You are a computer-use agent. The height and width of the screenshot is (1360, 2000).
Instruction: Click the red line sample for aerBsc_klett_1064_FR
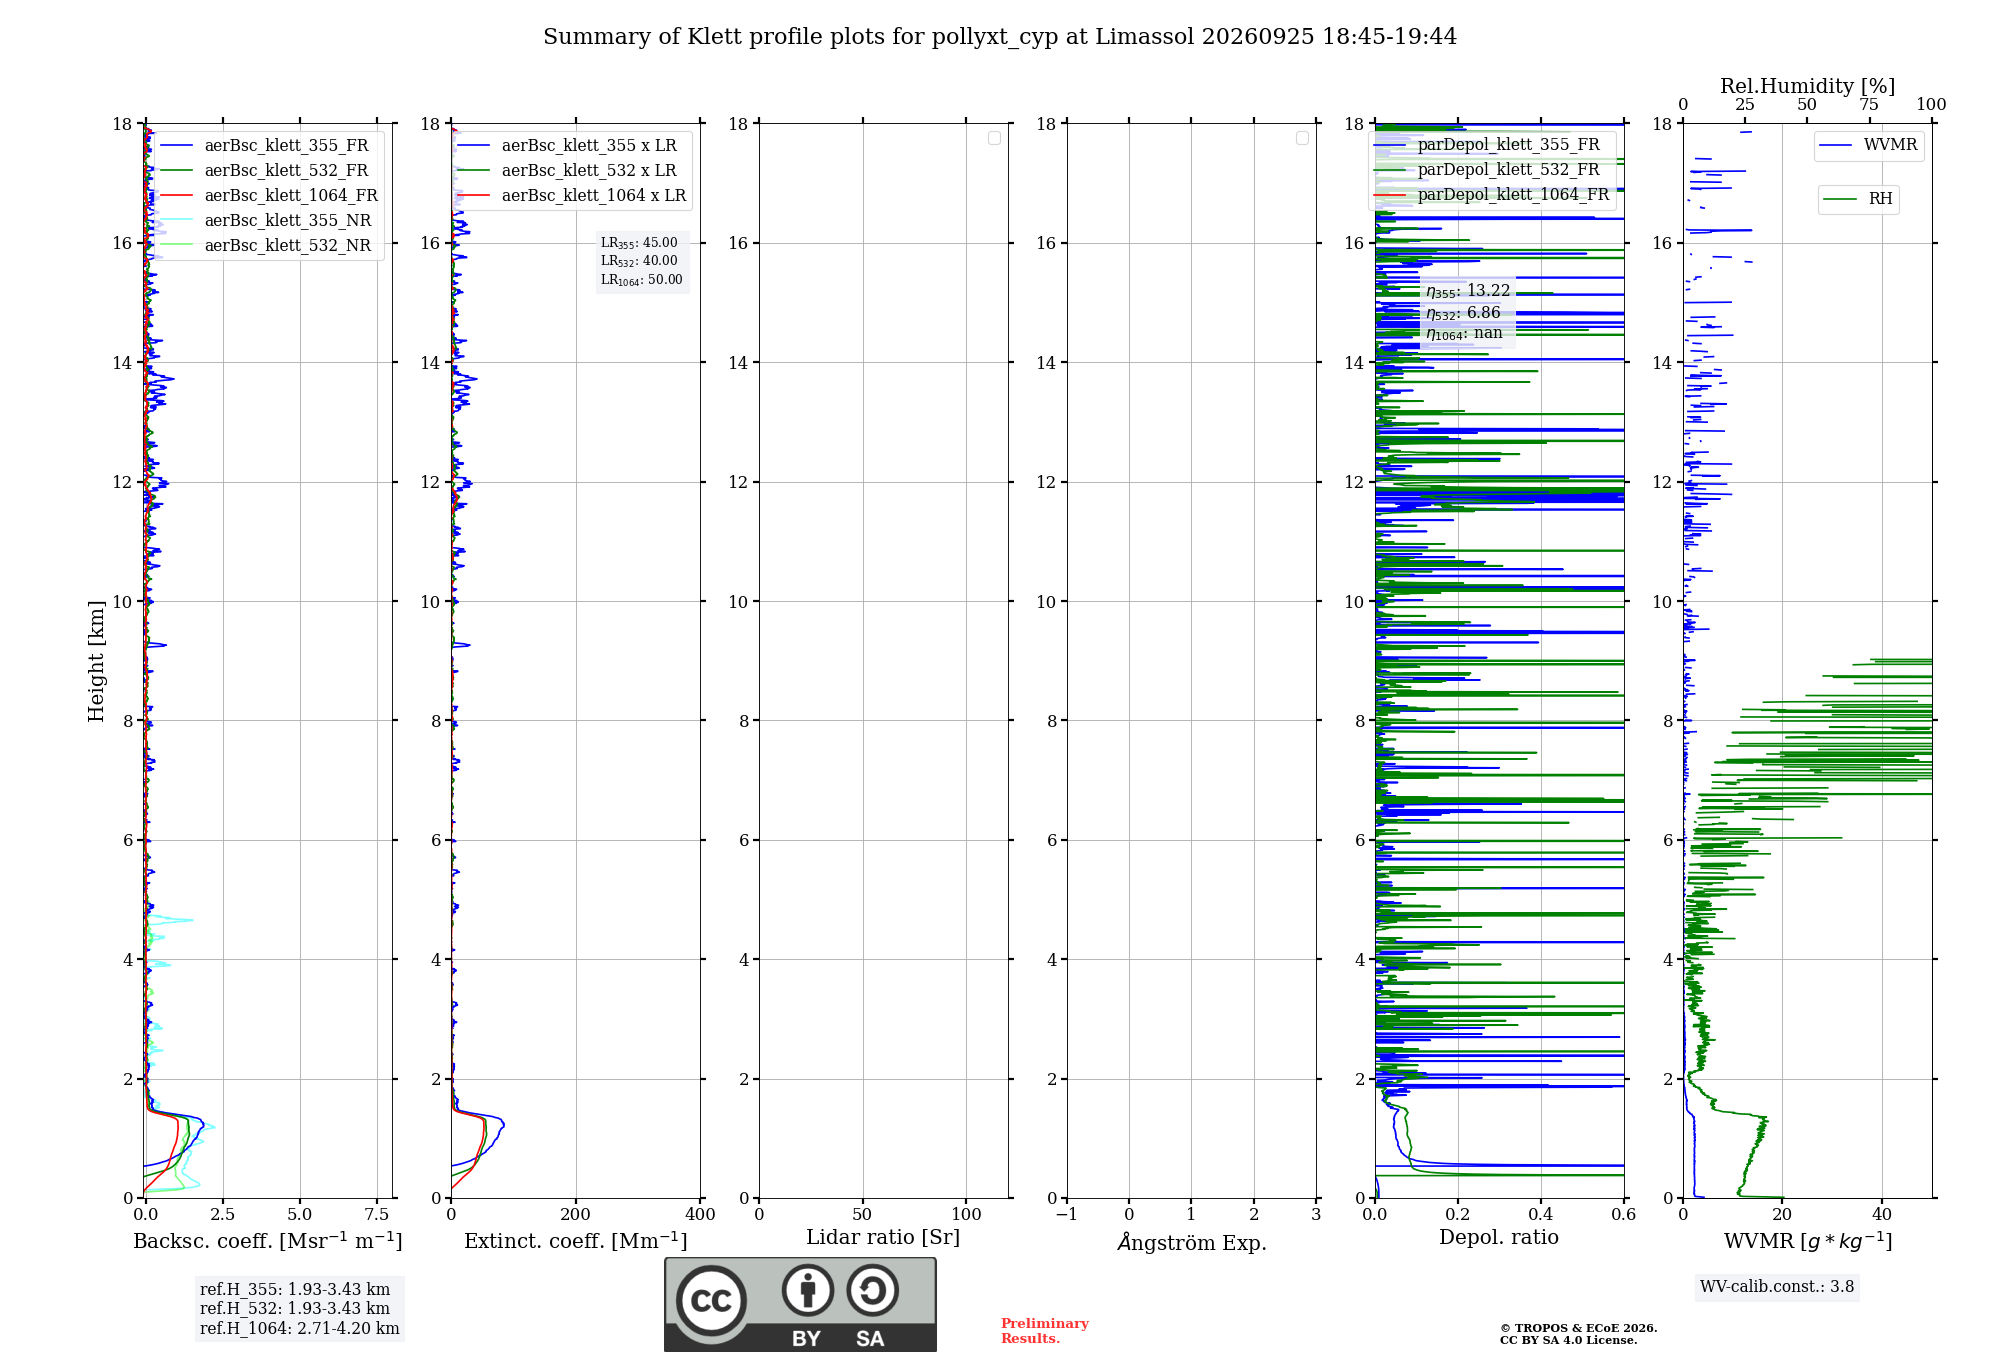pos(176,196)
